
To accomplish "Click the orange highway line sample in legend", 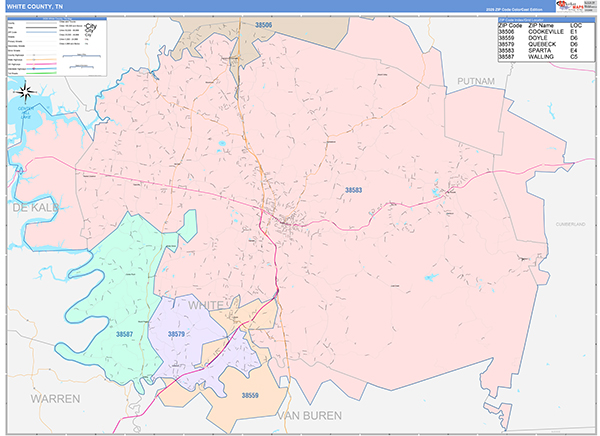I will (x=41, y=60).
